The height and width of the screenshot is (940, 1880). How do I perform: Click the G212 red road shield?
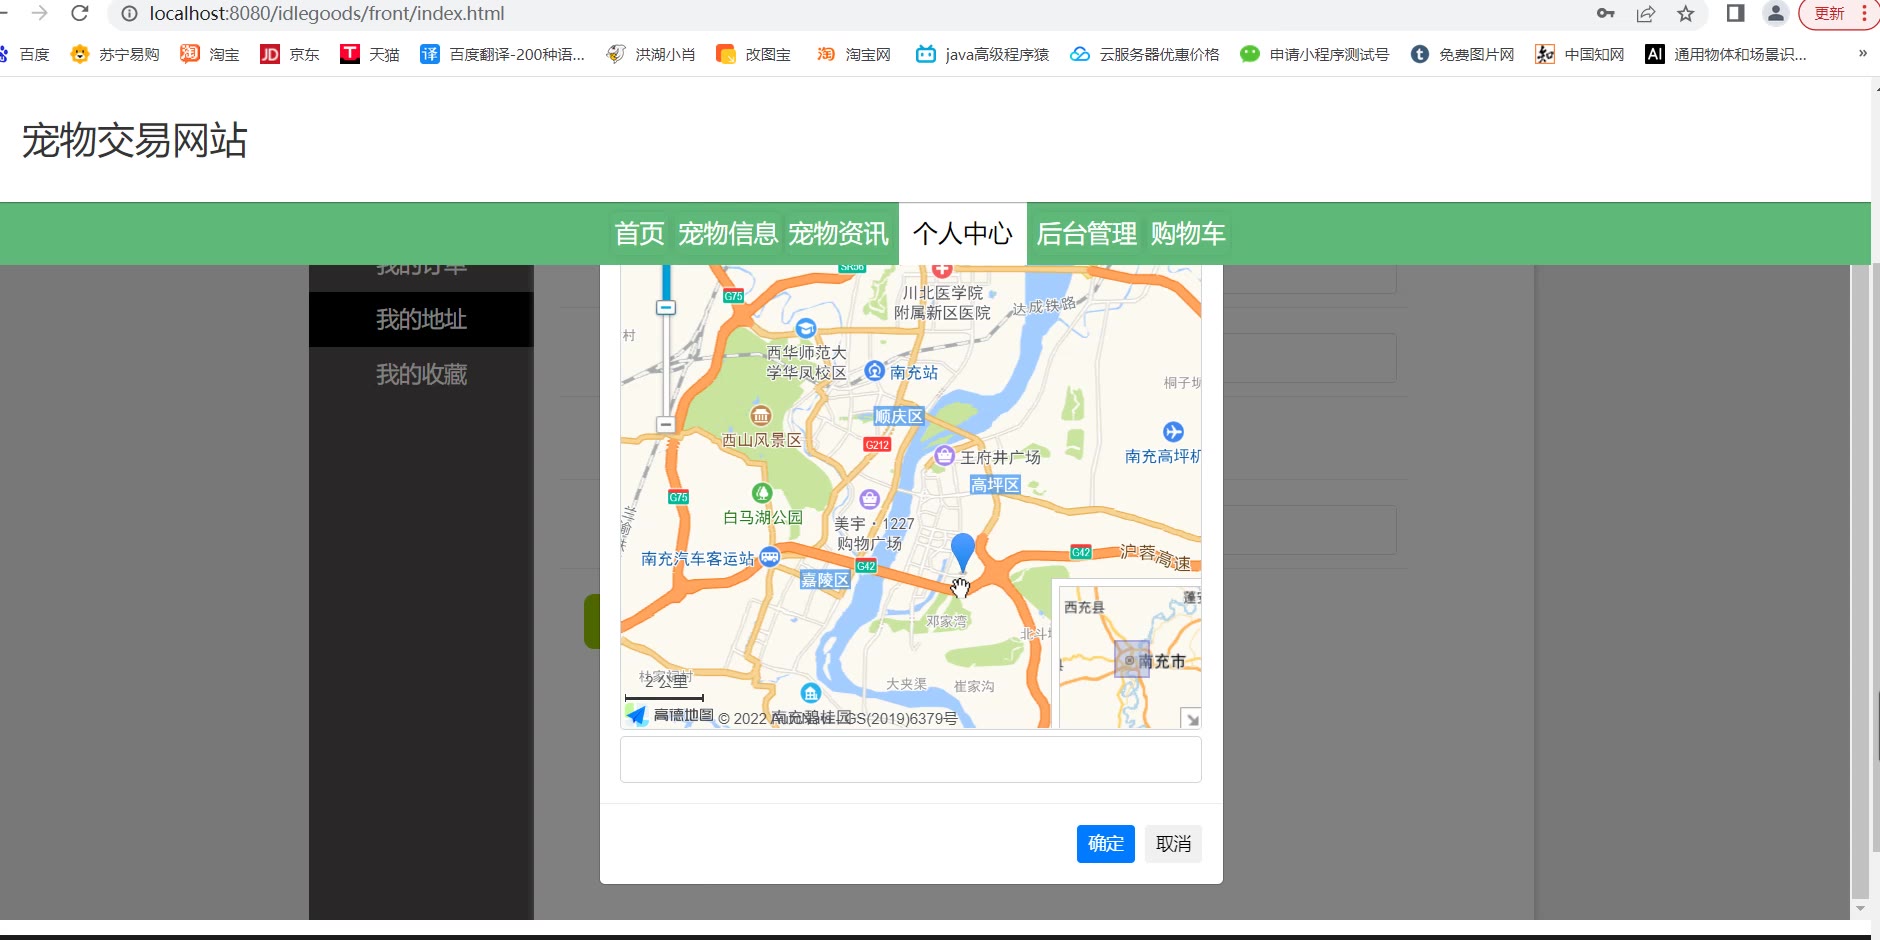(877, 445)
